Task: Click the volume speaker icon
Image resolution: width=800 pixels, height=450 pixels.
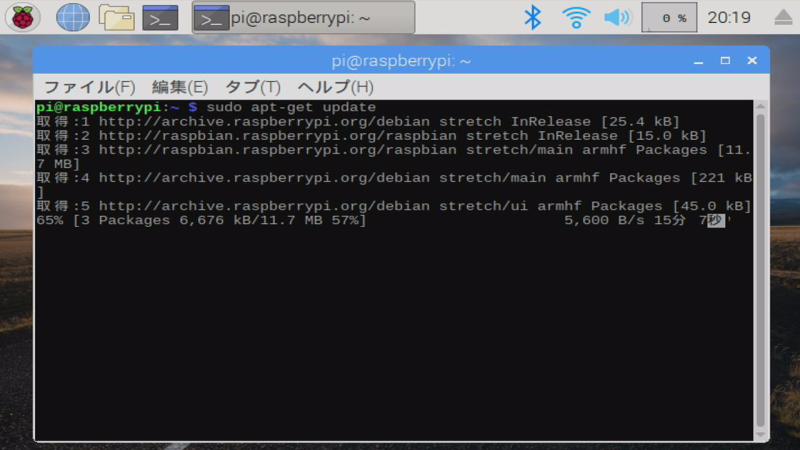Action: [617, 17]
